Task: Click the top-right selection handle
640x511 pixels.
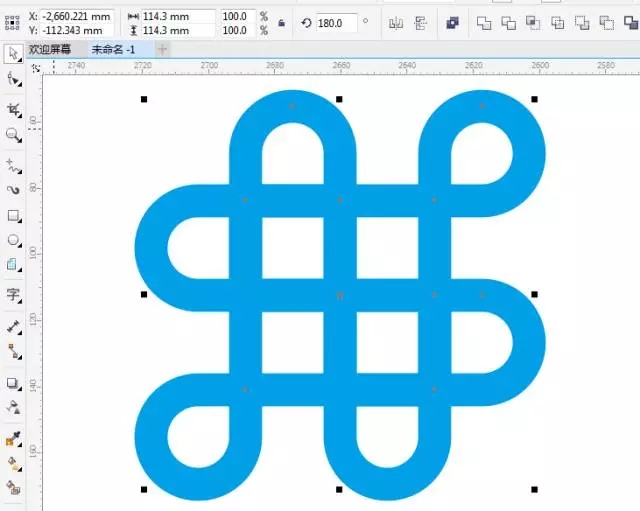Action: 534,99
